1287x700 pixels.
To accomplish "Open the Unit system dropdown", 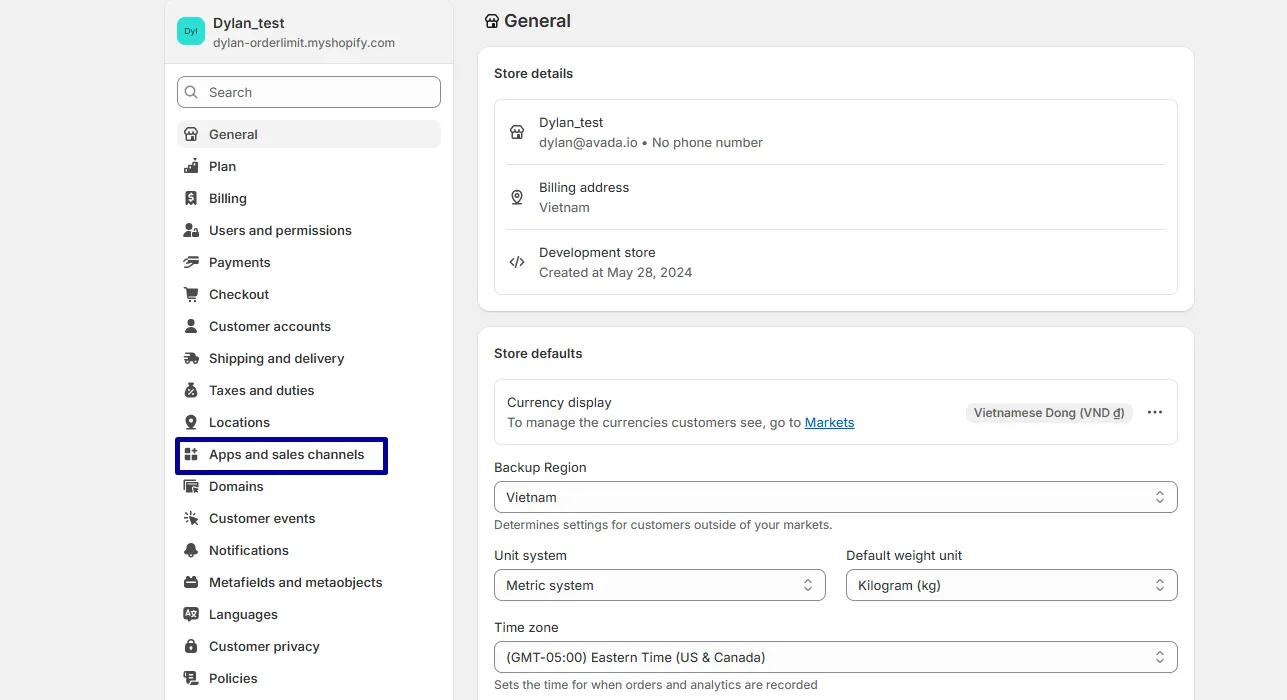I will pyautogui.click(x=660, y=585).
